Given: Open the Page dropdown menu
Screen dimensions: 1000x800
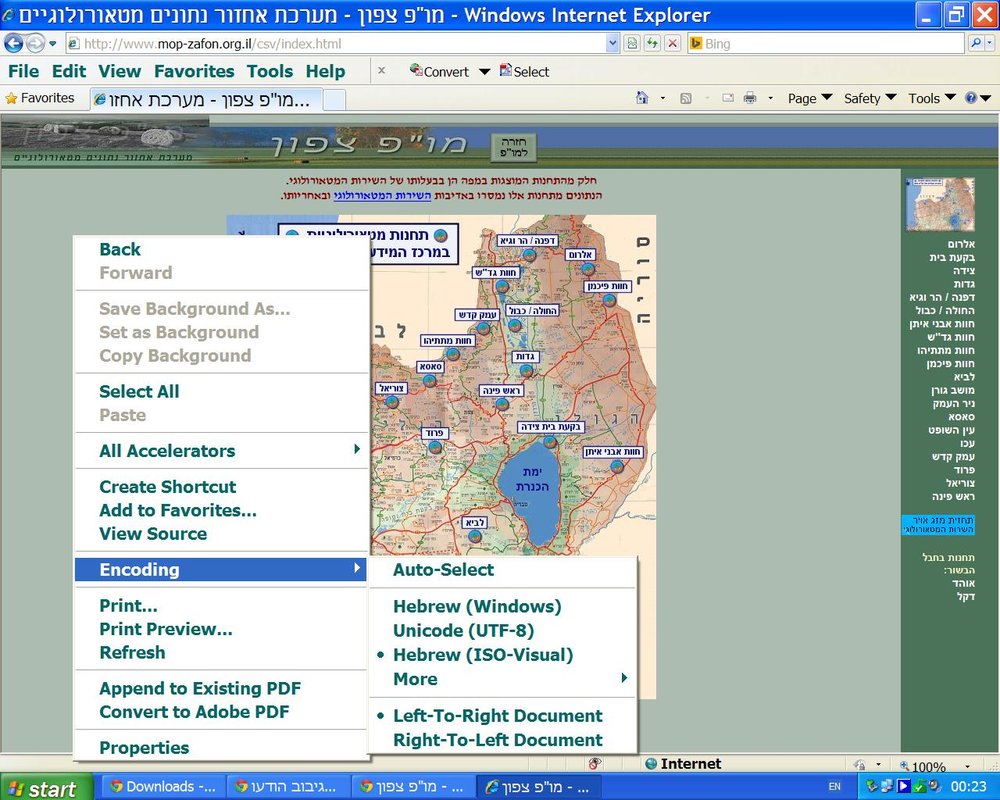Looking at the screenshot, I should (x=809, y=98).
